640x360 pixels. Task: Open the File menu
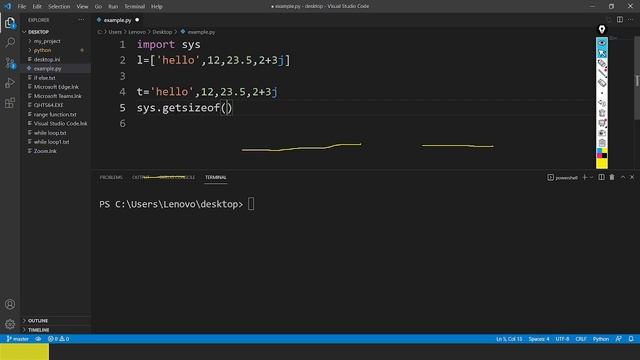click(x=22, y=7)
